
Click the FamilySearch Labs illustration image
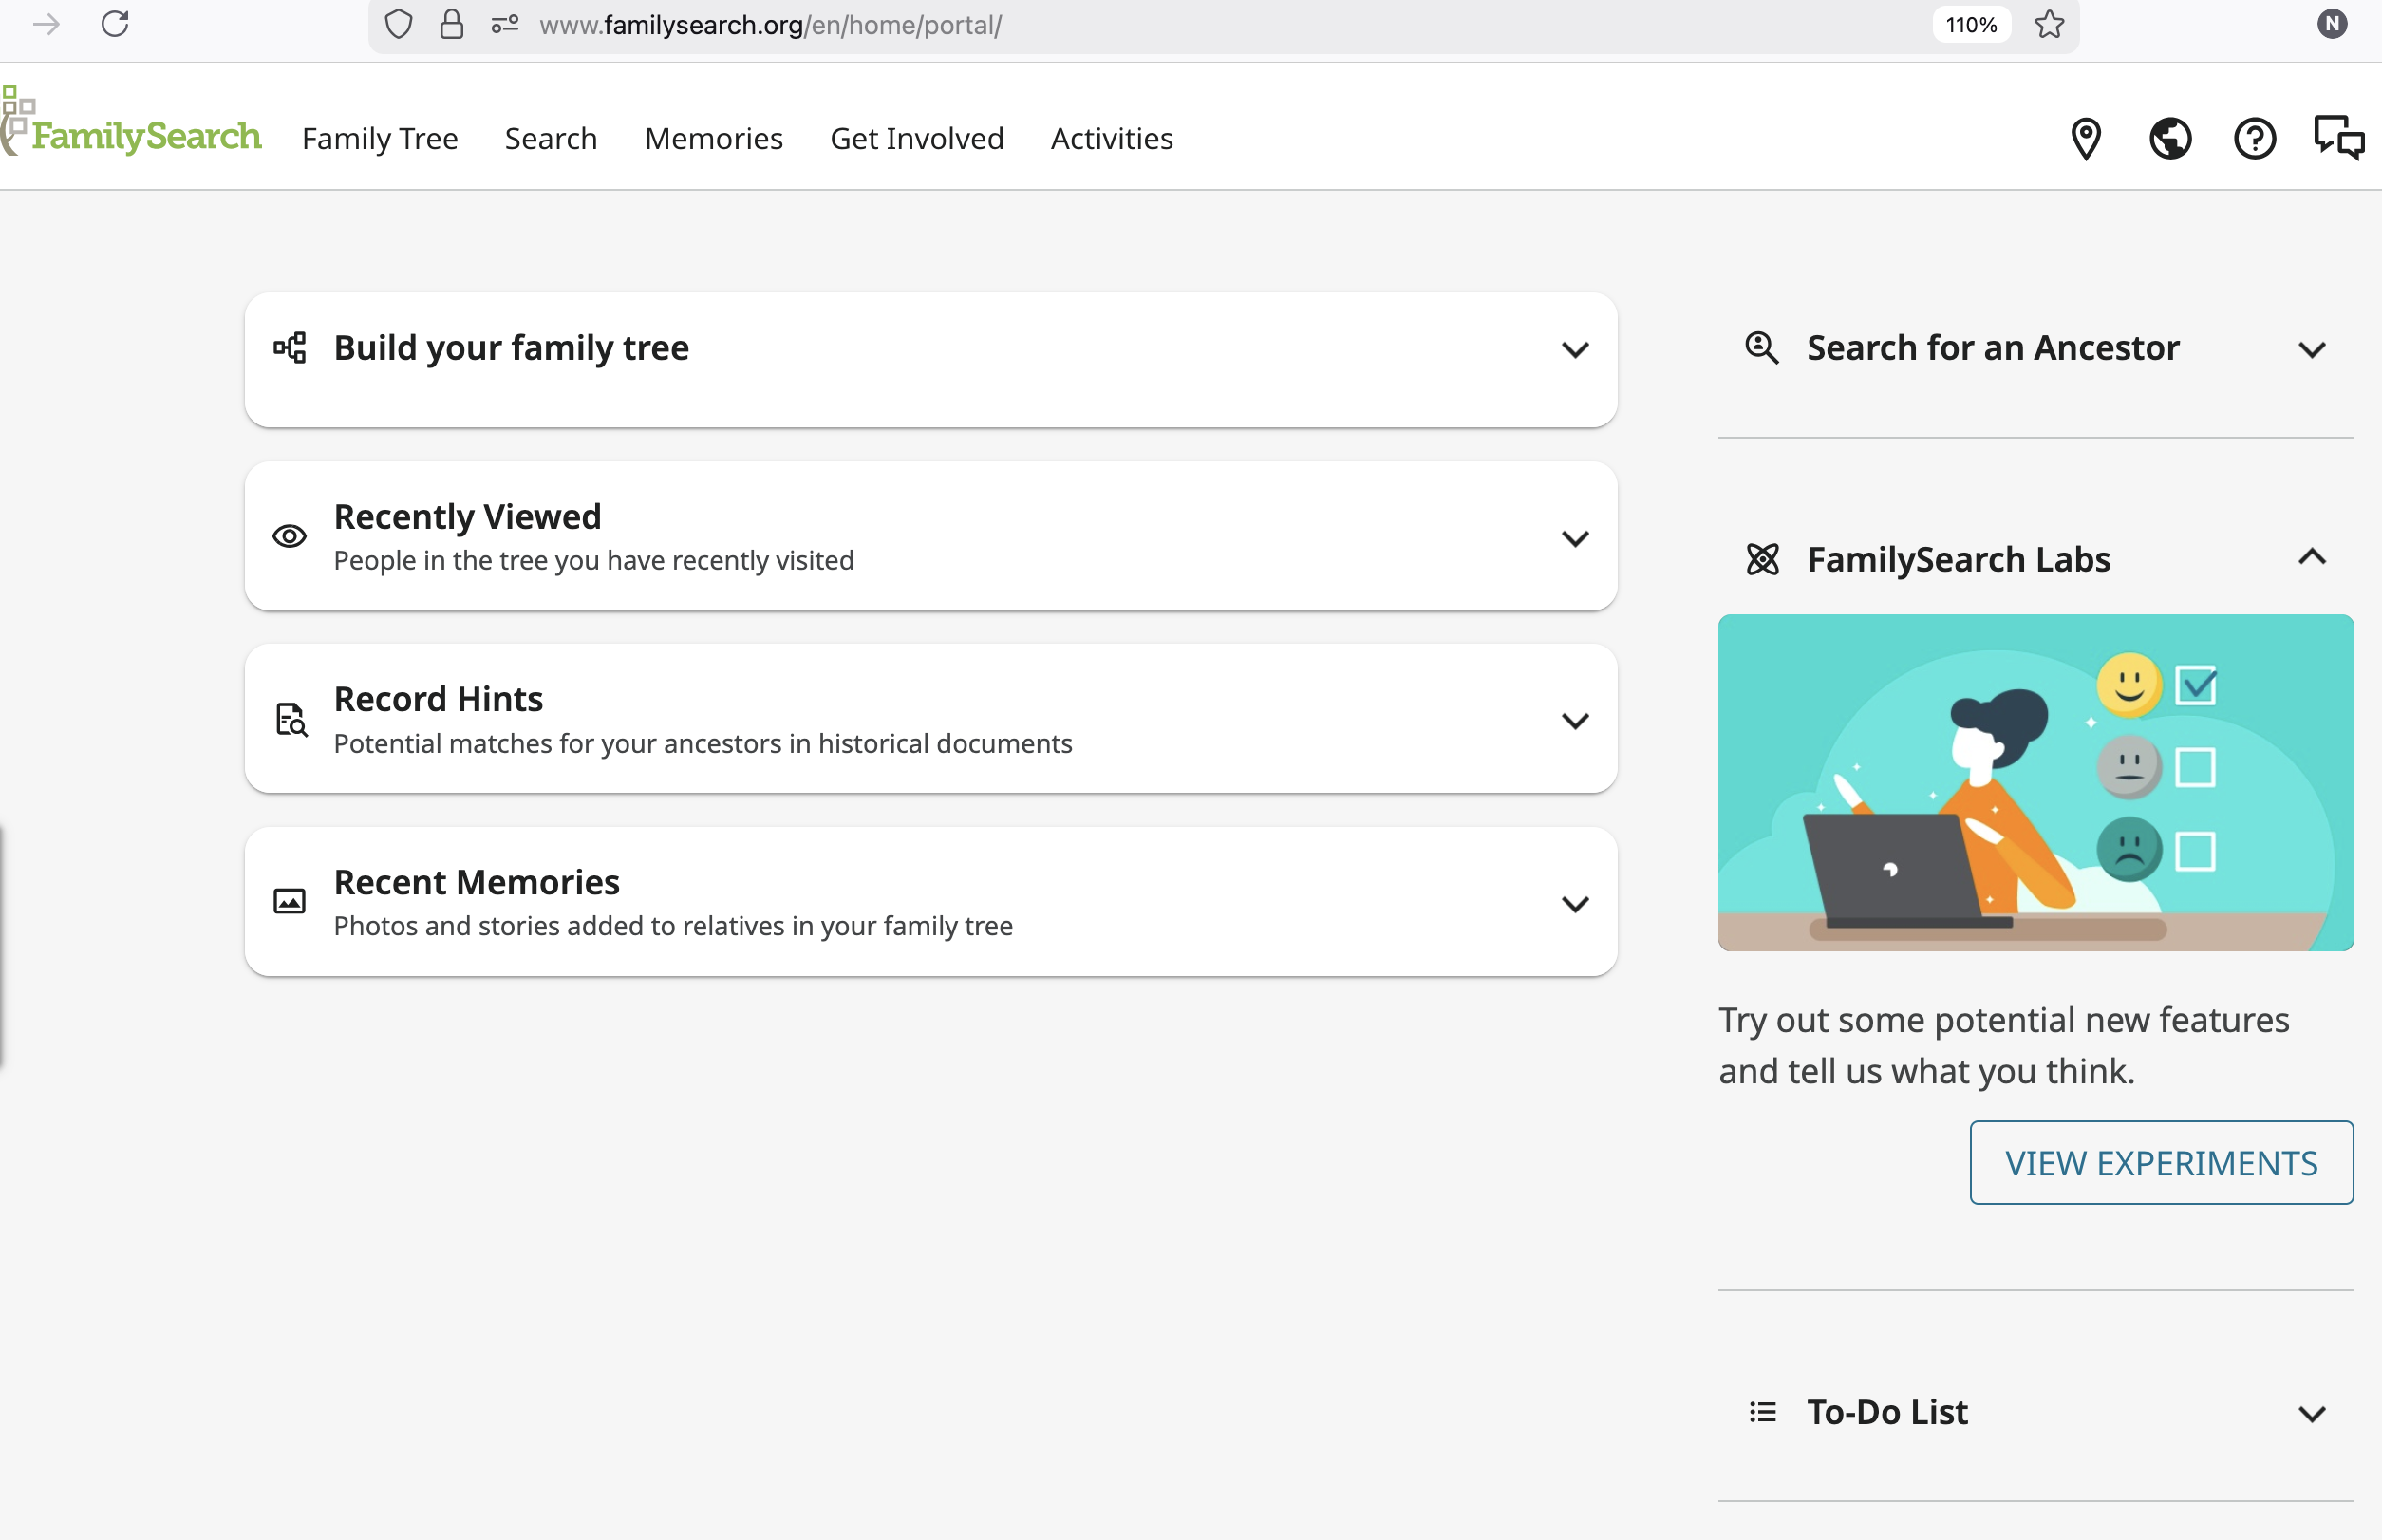pyautogui.click(x=2035, y=782)
